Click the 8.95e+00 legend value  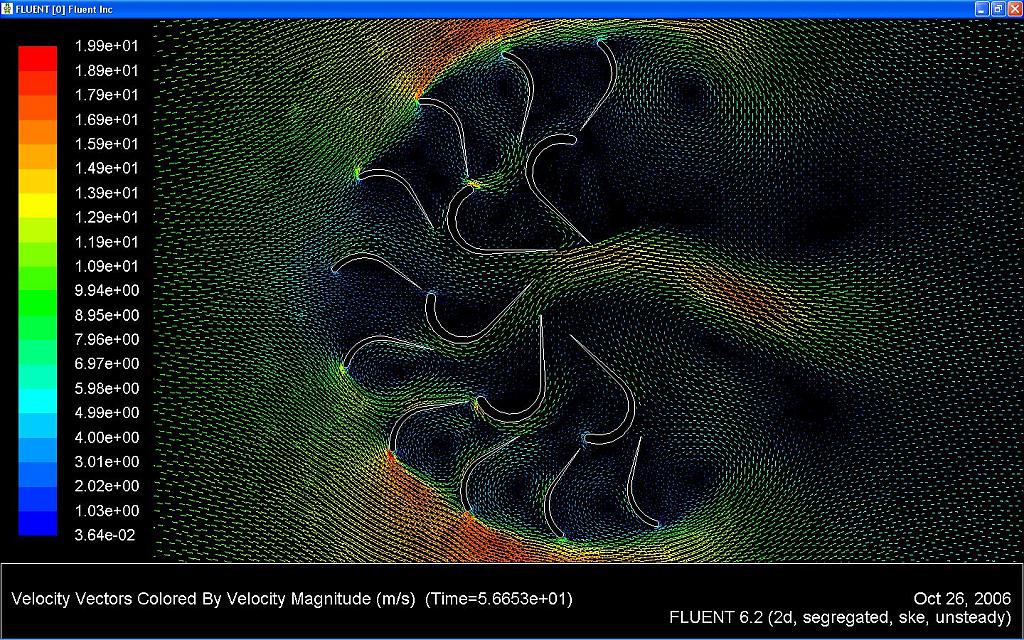[x=106, y=315]
